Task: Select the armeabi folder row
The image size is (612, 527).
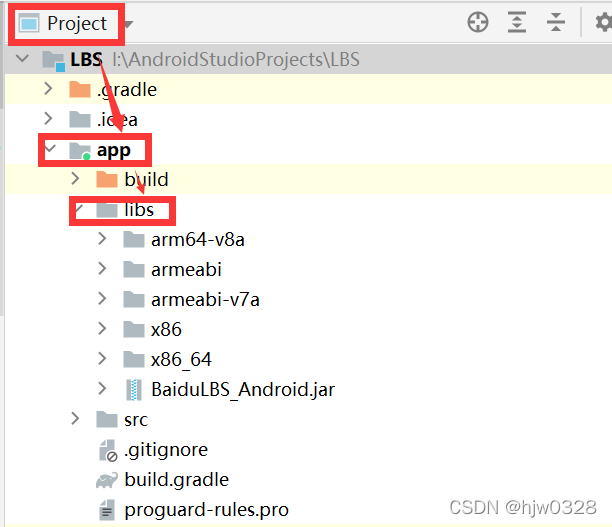Action: pyautogui.click(x=308, y=269)
